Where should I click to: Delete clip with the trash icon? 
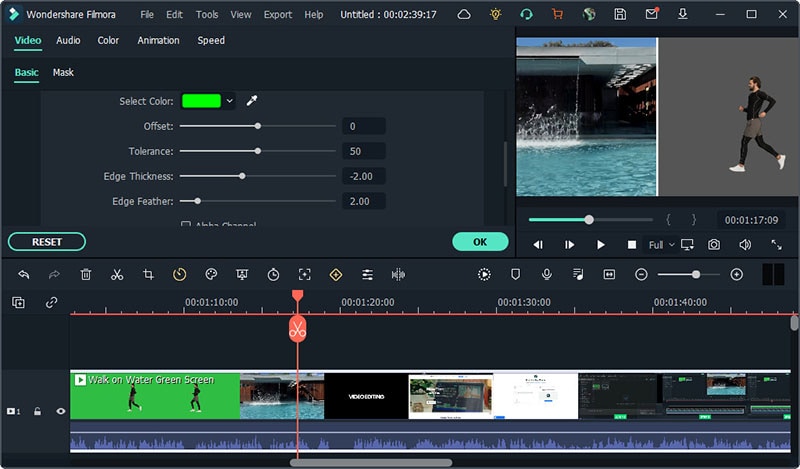click(x=86, y=275)
